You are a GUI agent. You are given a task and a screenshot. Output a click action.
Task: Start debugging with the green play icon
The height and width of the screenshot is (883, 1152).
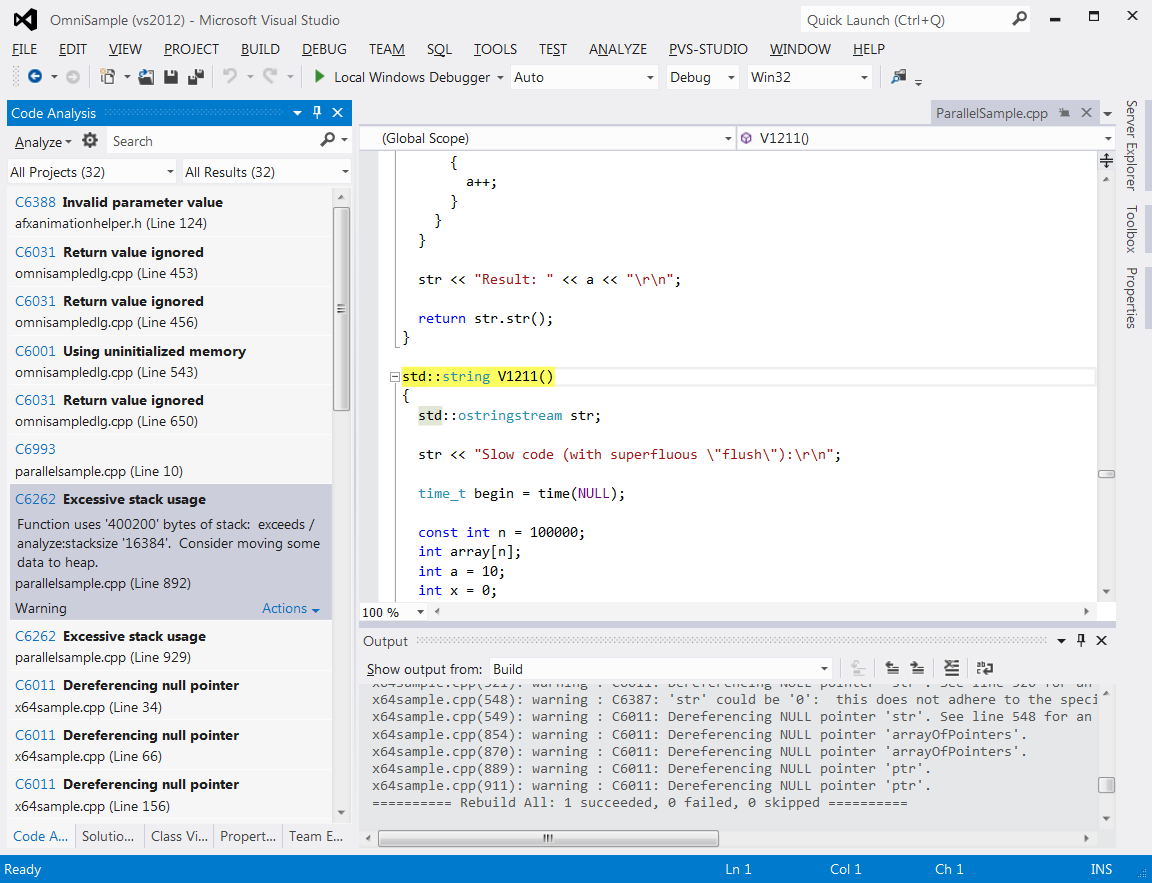coord(319,76)
